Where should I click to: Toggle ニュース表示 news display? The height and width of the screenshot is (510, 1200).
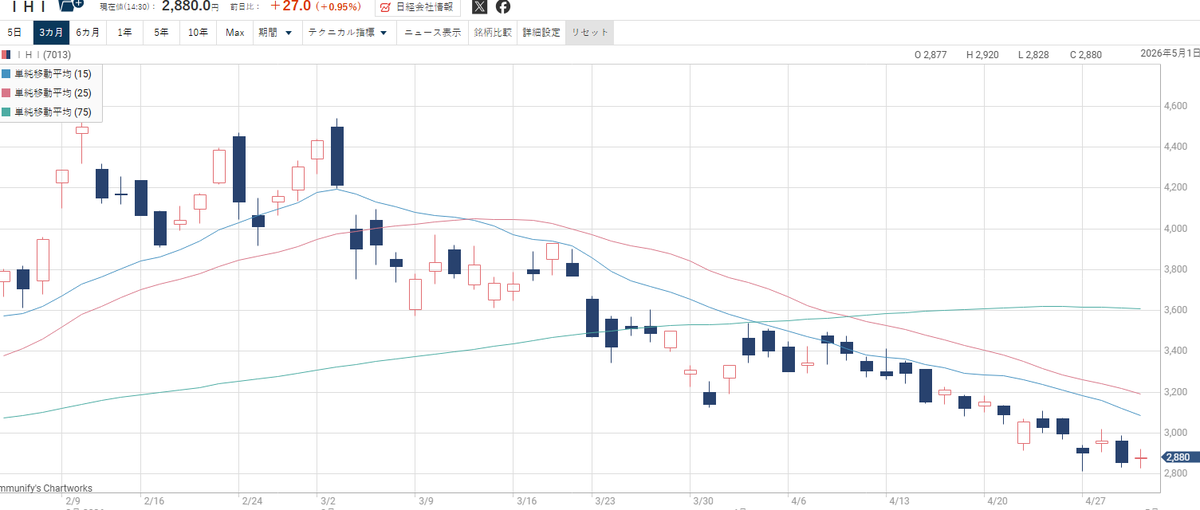pyautogui.click(x=432, y=33)
